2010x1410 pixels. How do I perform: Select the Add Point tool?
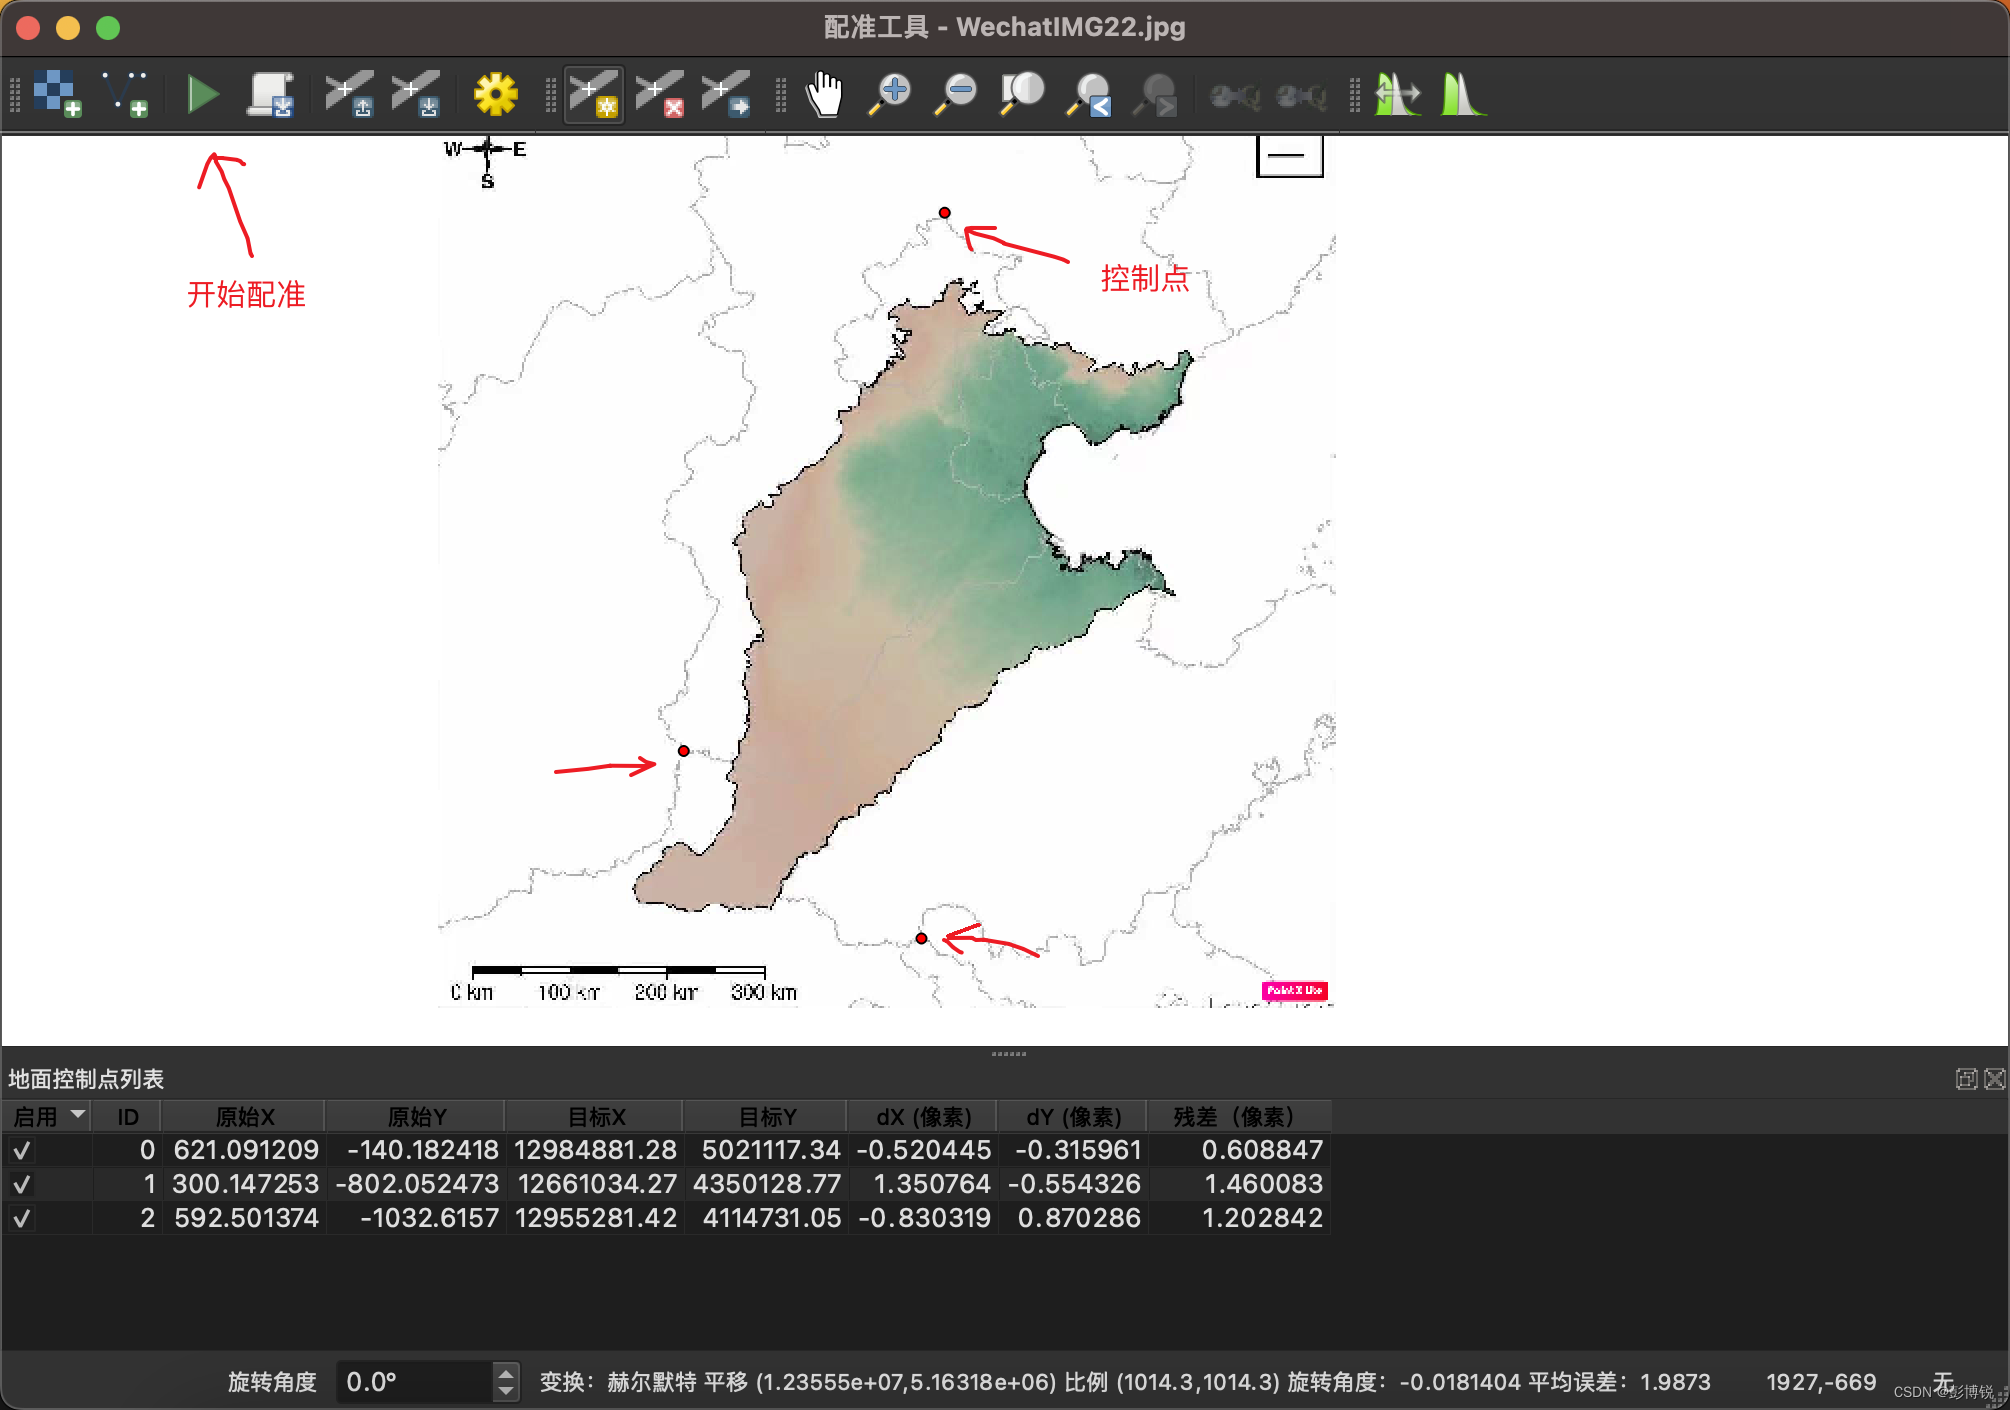coord(594,94)
